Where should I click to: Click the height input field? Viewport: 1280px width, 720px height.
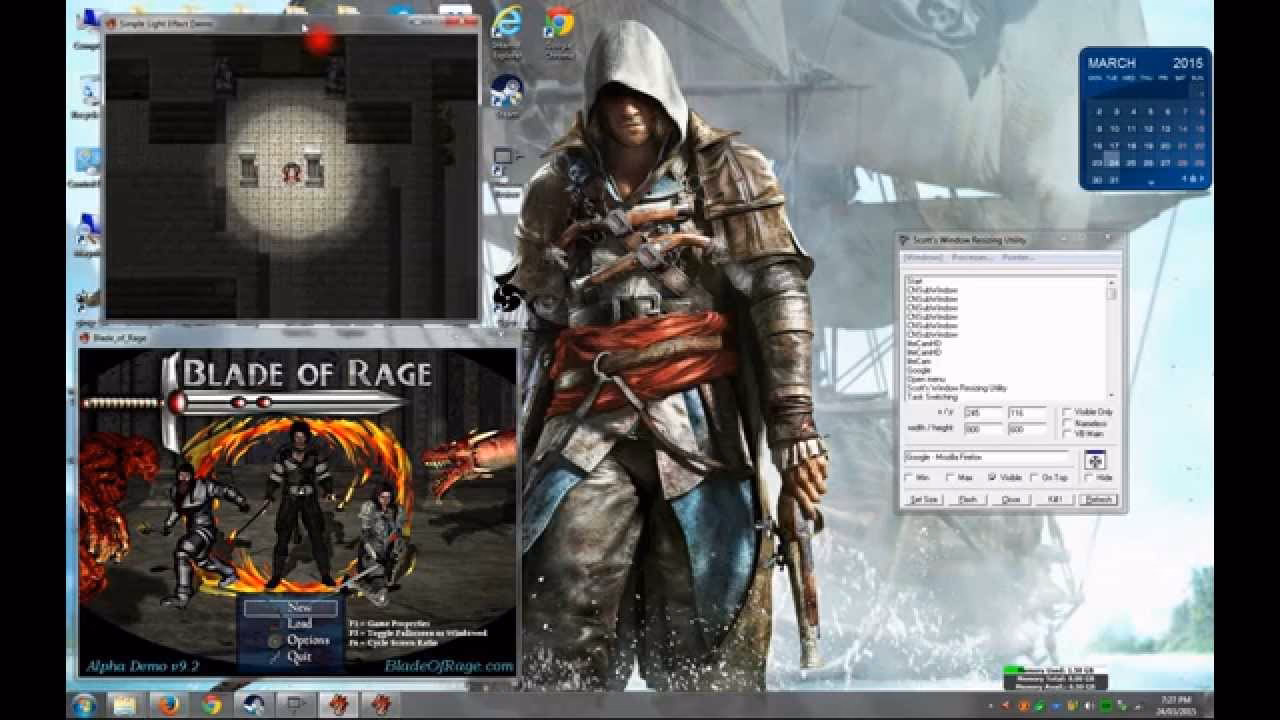(x=1027, y=429)
